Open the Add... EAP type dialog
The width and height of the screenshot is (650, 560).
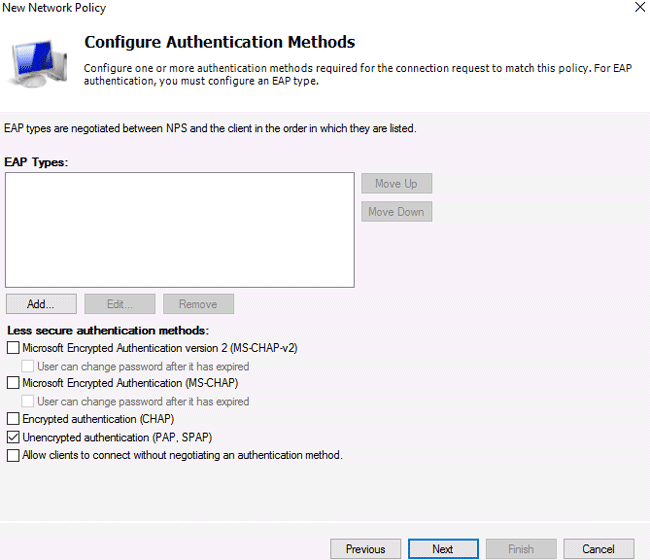41,304
